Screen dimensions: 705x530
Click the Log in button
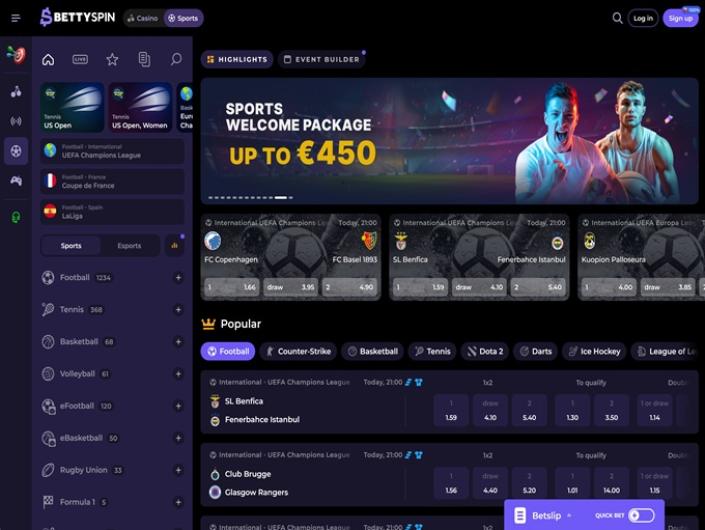pyautogui.click(x=643, y=18)
